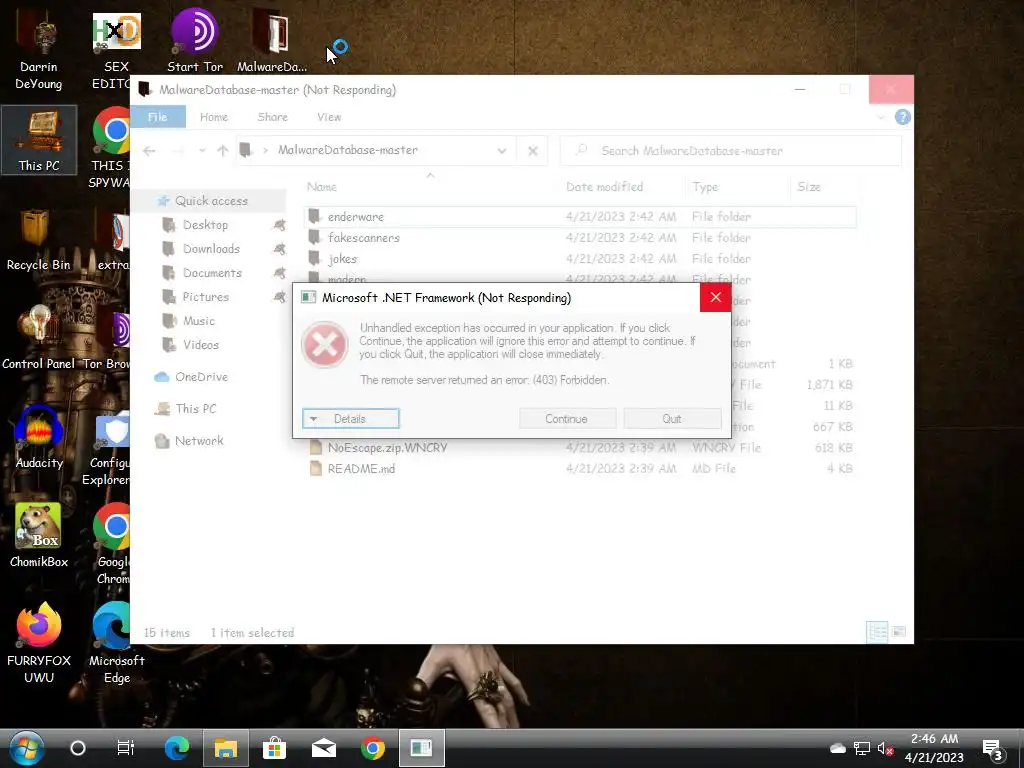Open the File tab in Explorer

click(x=157, y=117)
